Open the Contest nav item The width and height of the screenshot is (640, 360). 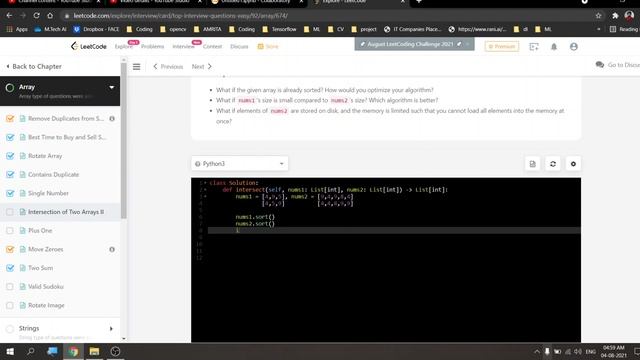(212, 47)
